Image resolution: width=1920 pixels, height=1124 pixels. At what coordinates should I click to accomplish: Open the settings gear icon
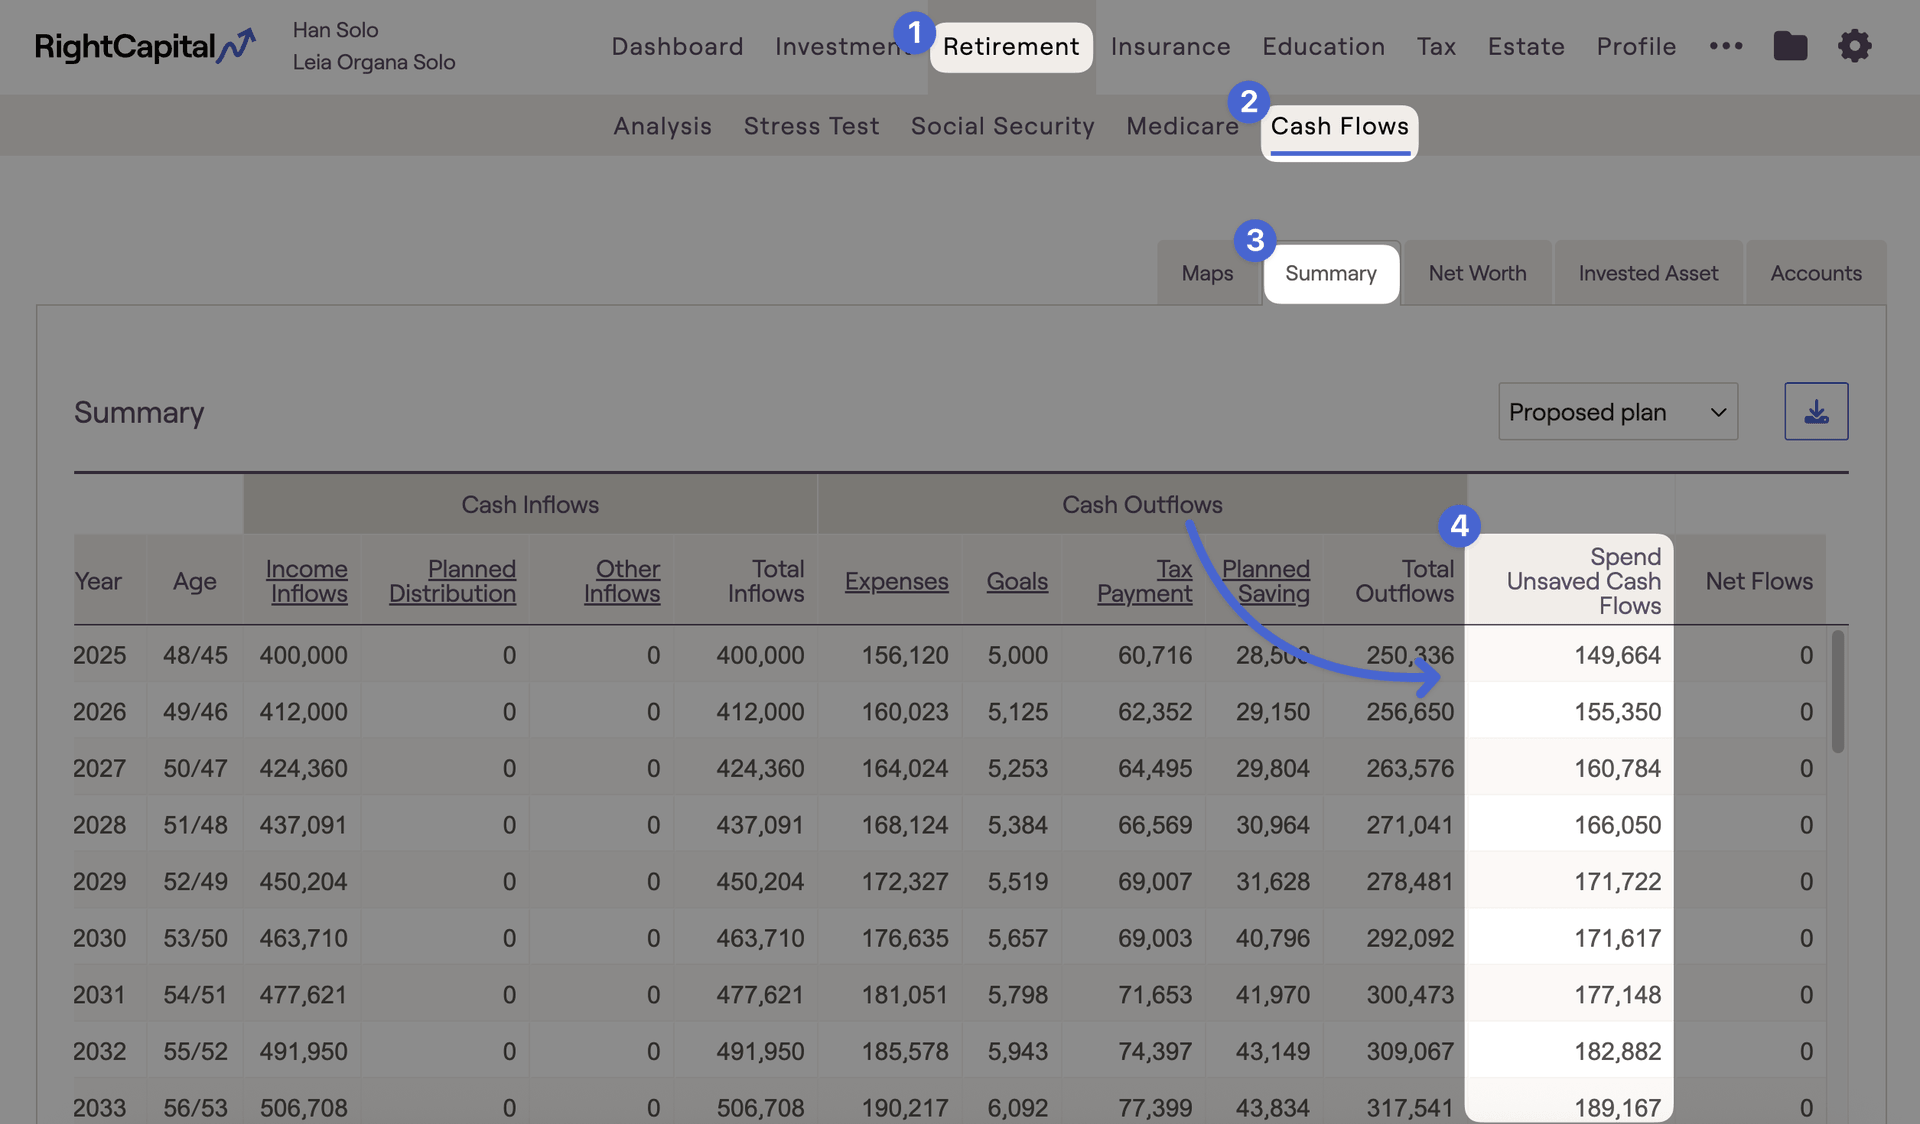1854,46
